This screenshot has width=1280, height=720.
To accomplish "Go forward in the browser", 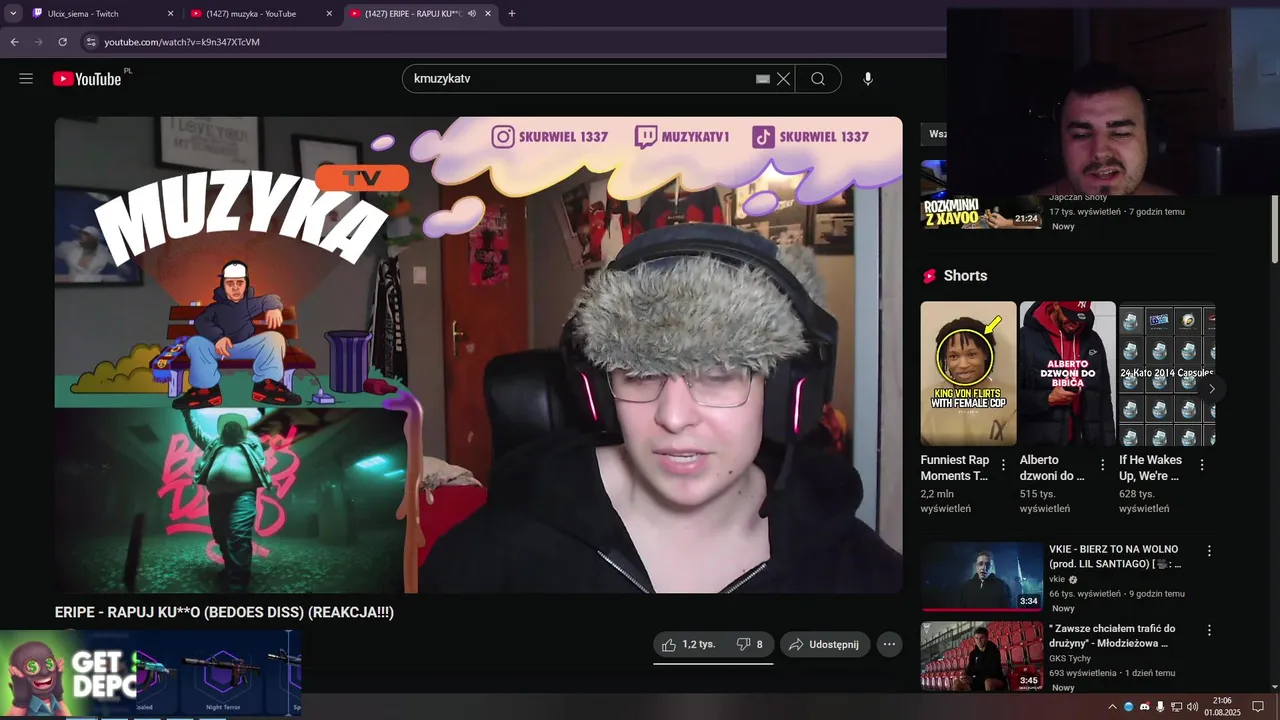I will tap(38, 42).
